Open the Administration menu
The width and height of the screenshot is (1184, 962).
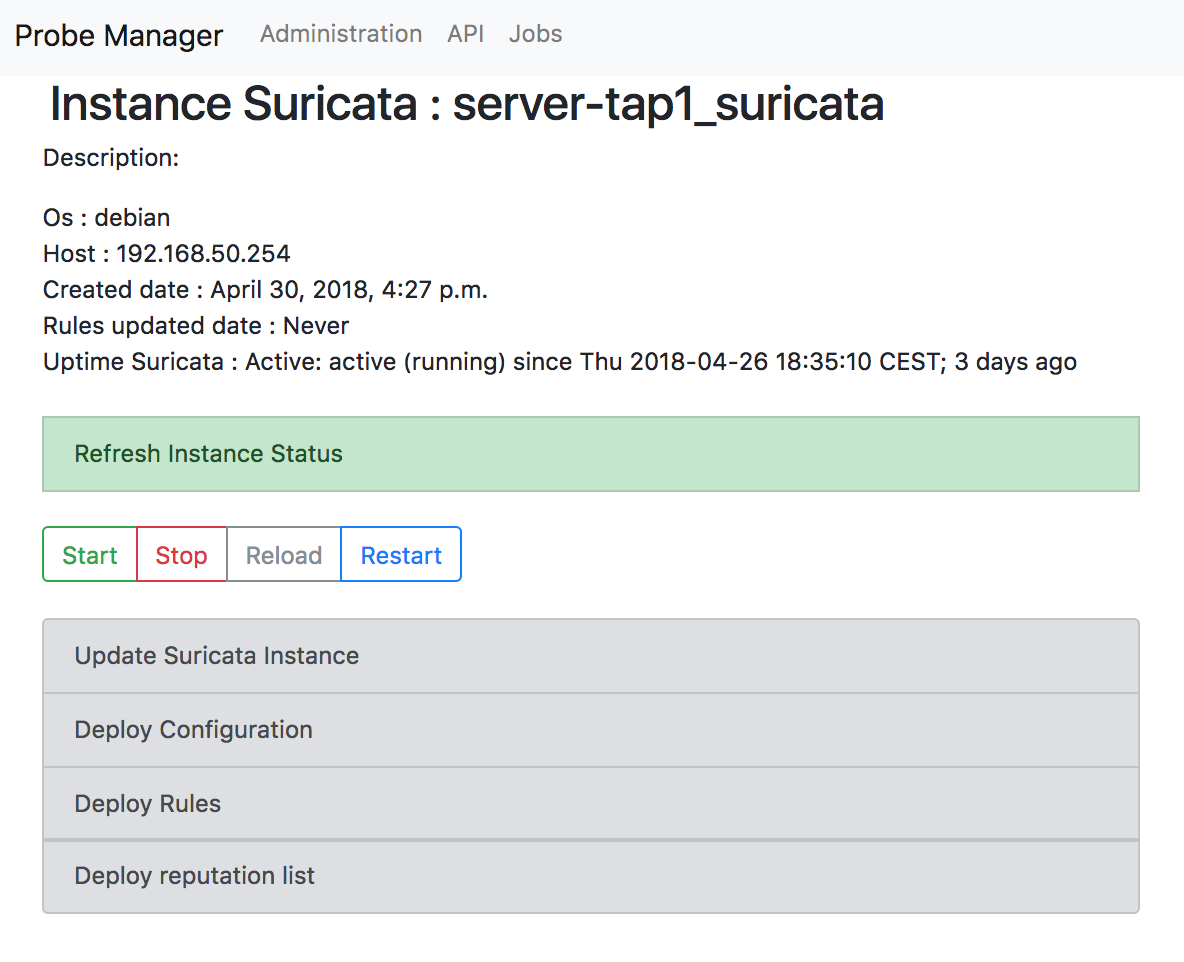[341, 34]
